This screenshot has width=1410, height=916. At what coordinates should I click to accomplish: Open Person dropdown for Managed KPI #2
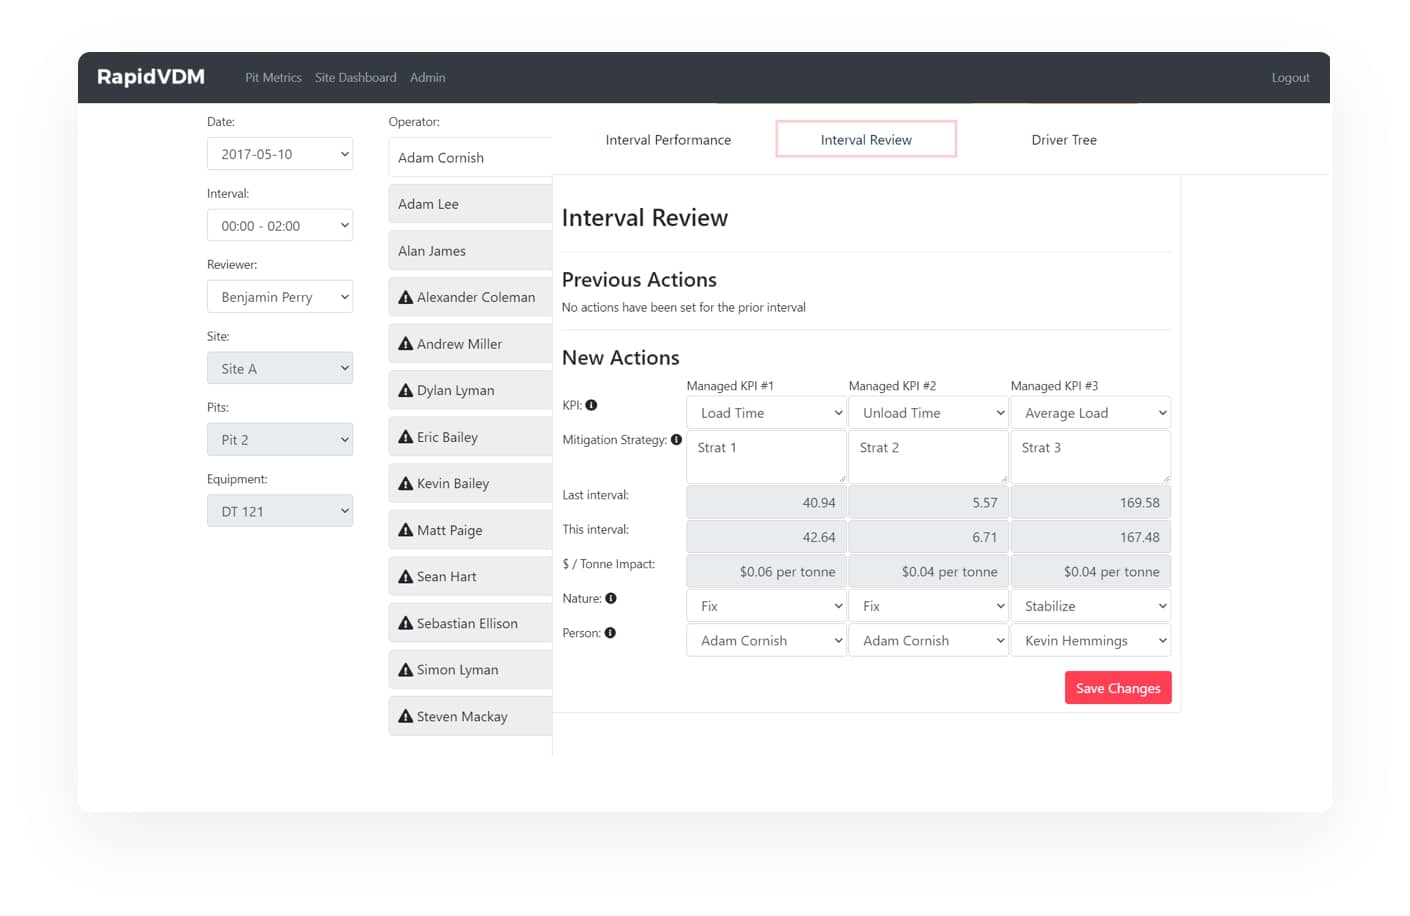pos(928,640)
